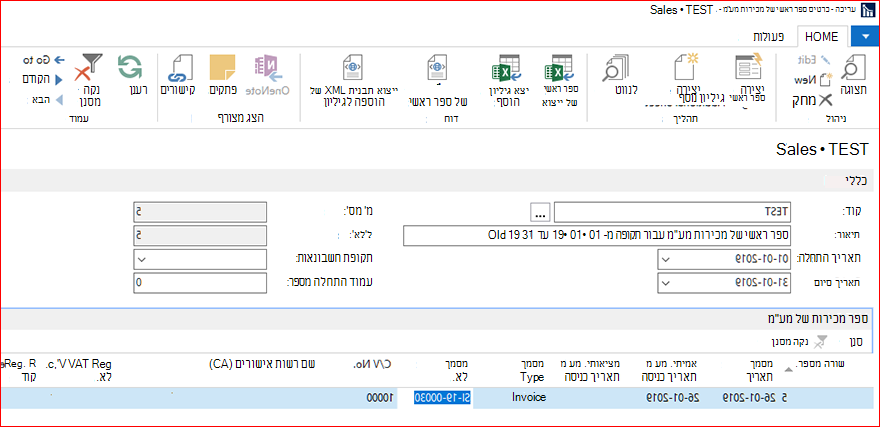This screenshot has height=427, width=880.
Task: Expand the תאריך סיום date dropdown
Action: (x=666, y=283)
